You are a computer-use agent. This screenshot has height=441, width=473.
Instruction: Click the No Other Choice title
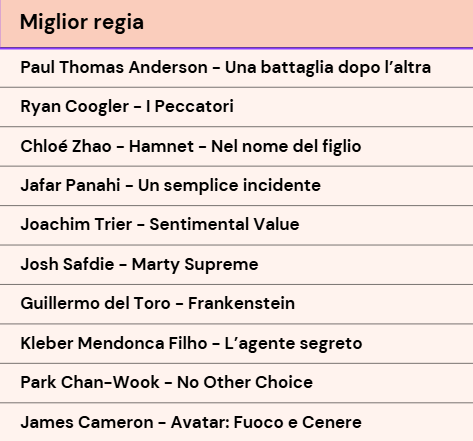click(x=245, y=382)
